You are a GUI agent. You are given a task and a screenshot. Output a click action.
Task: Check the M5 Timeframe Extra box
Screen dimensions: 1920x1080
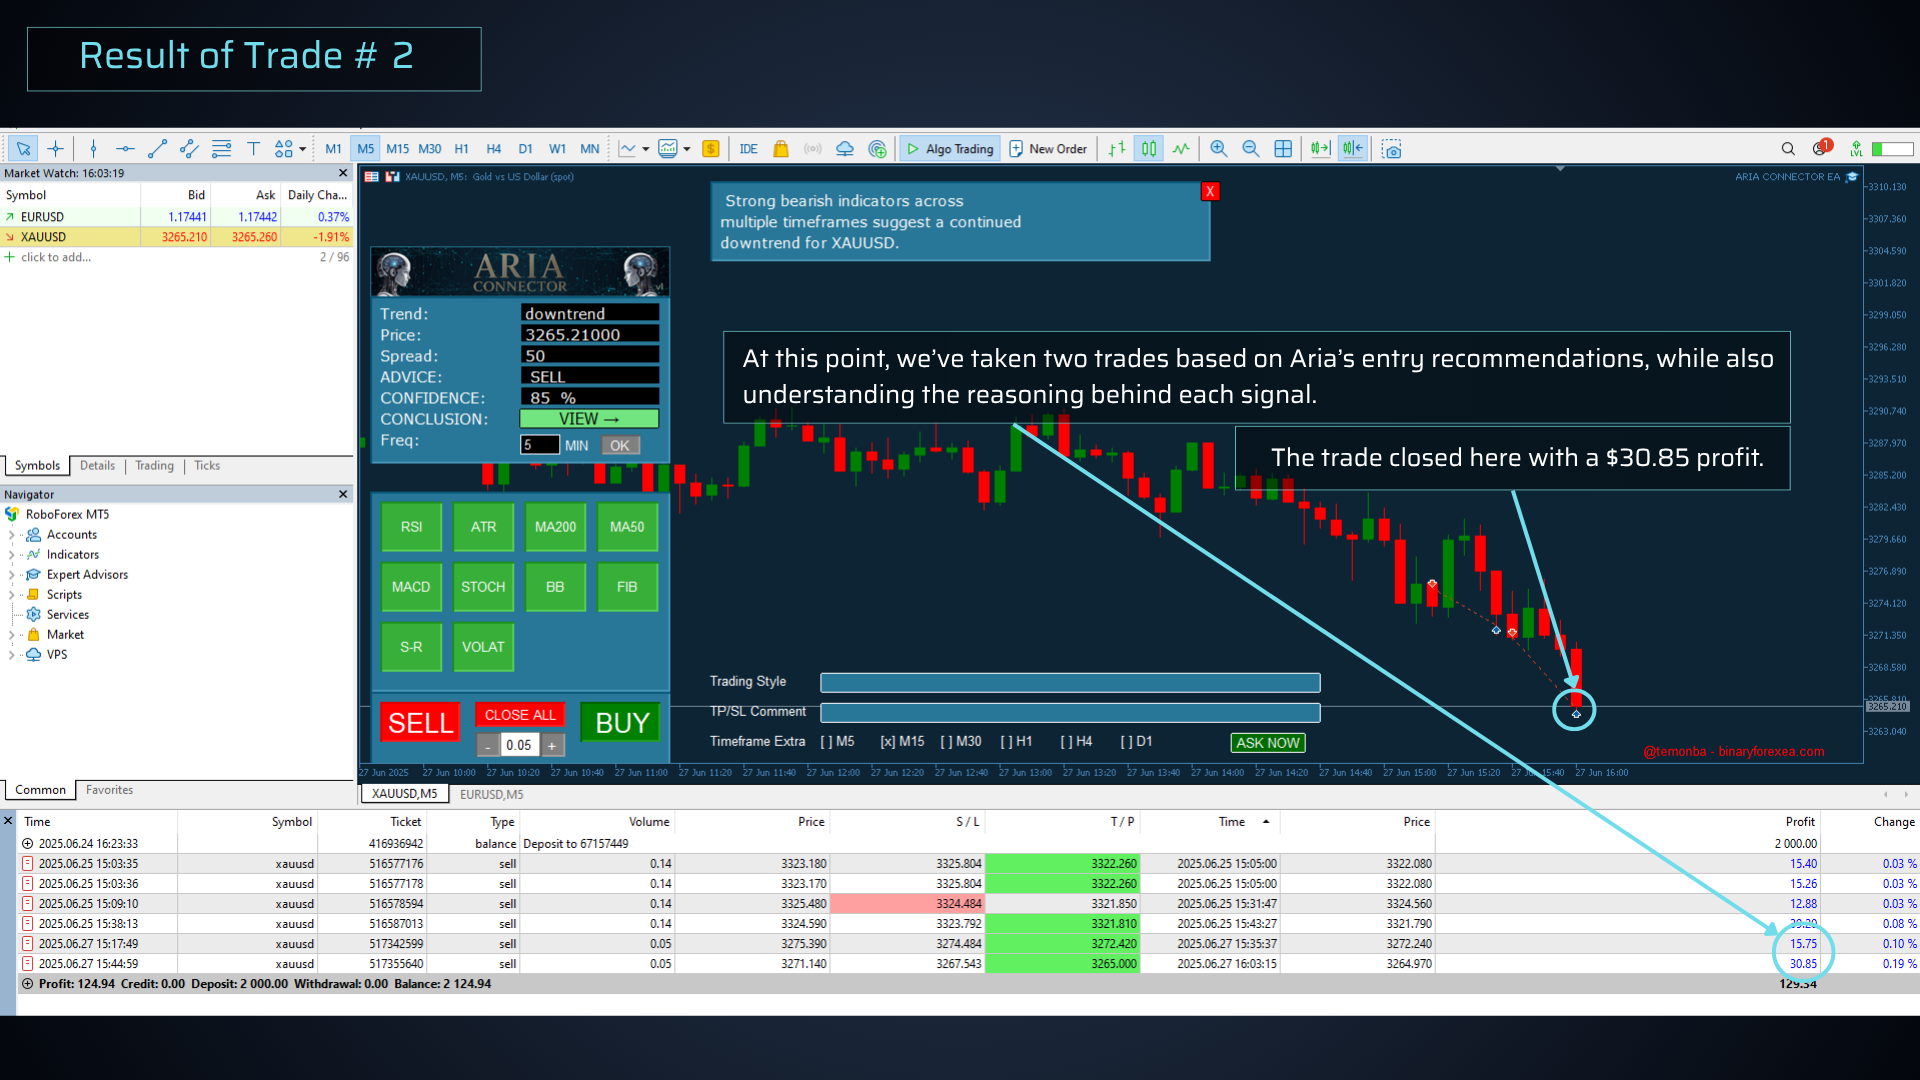point(824,742)
